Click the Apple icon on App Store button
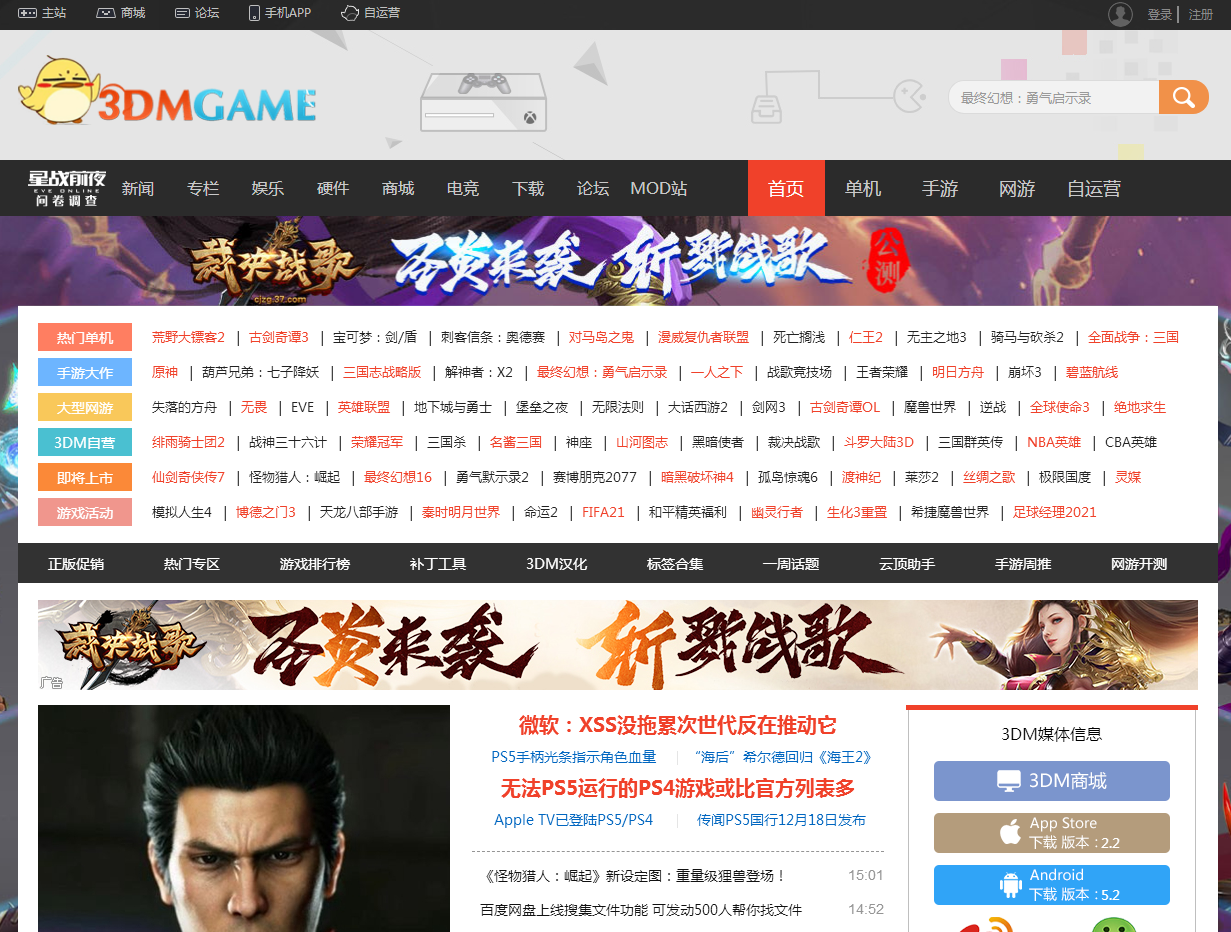Viewport: 1231px width, 932px height. pos(1011,832)
